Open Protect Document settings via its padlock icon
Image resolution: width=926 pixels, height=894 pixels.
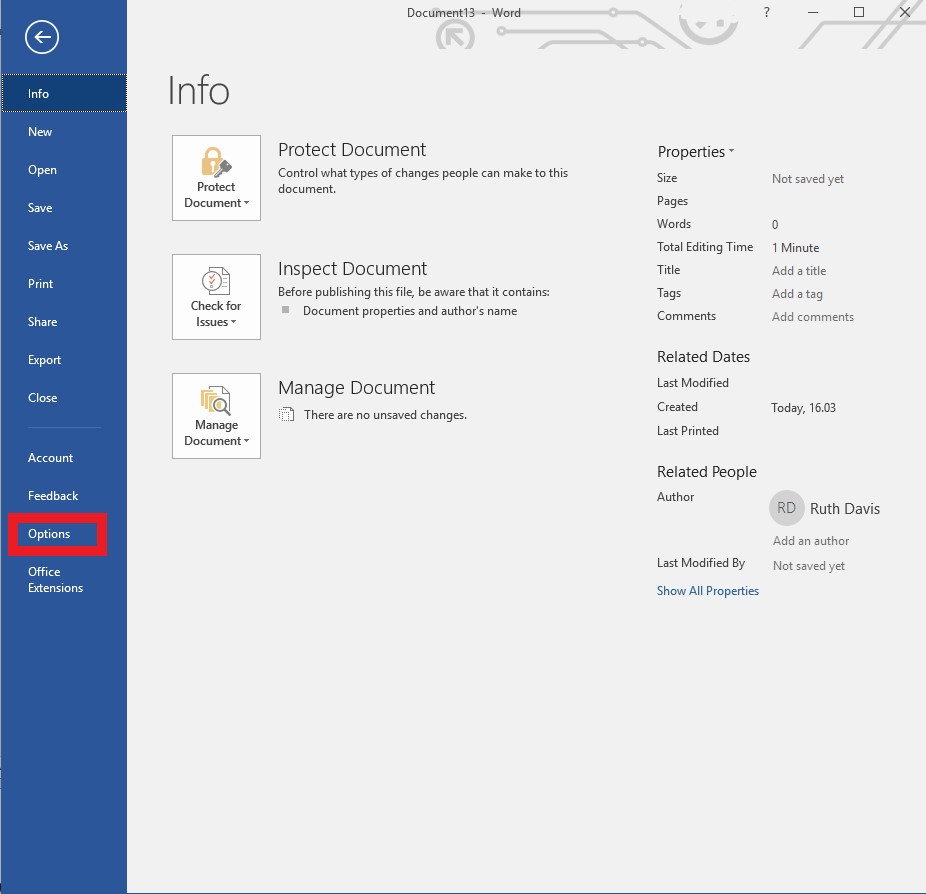point(216,163)
